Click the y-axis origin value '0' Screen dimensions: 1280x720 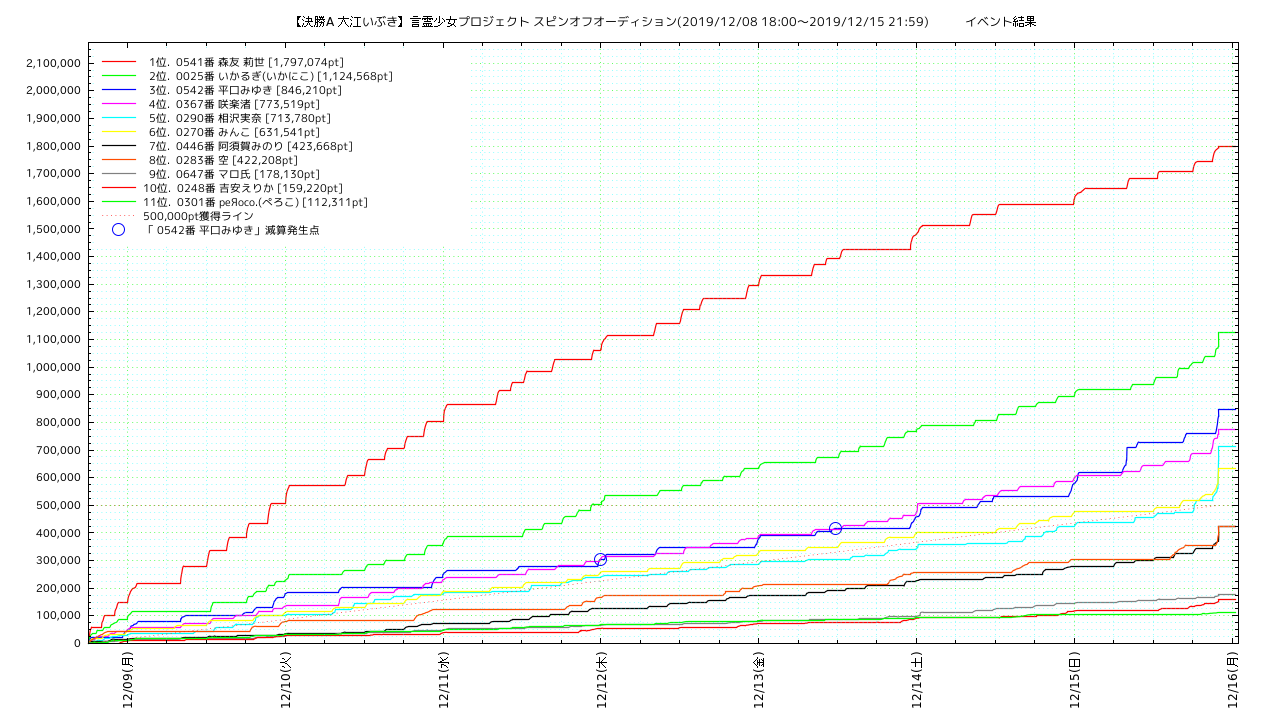[78, 644]
